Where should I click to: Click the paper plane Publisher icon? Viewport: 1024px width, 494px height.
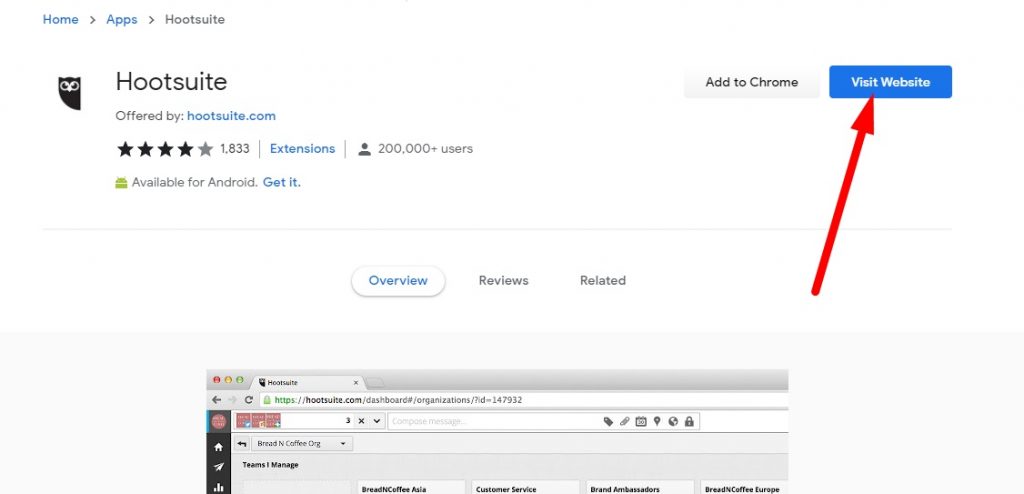tap(219, 467)
